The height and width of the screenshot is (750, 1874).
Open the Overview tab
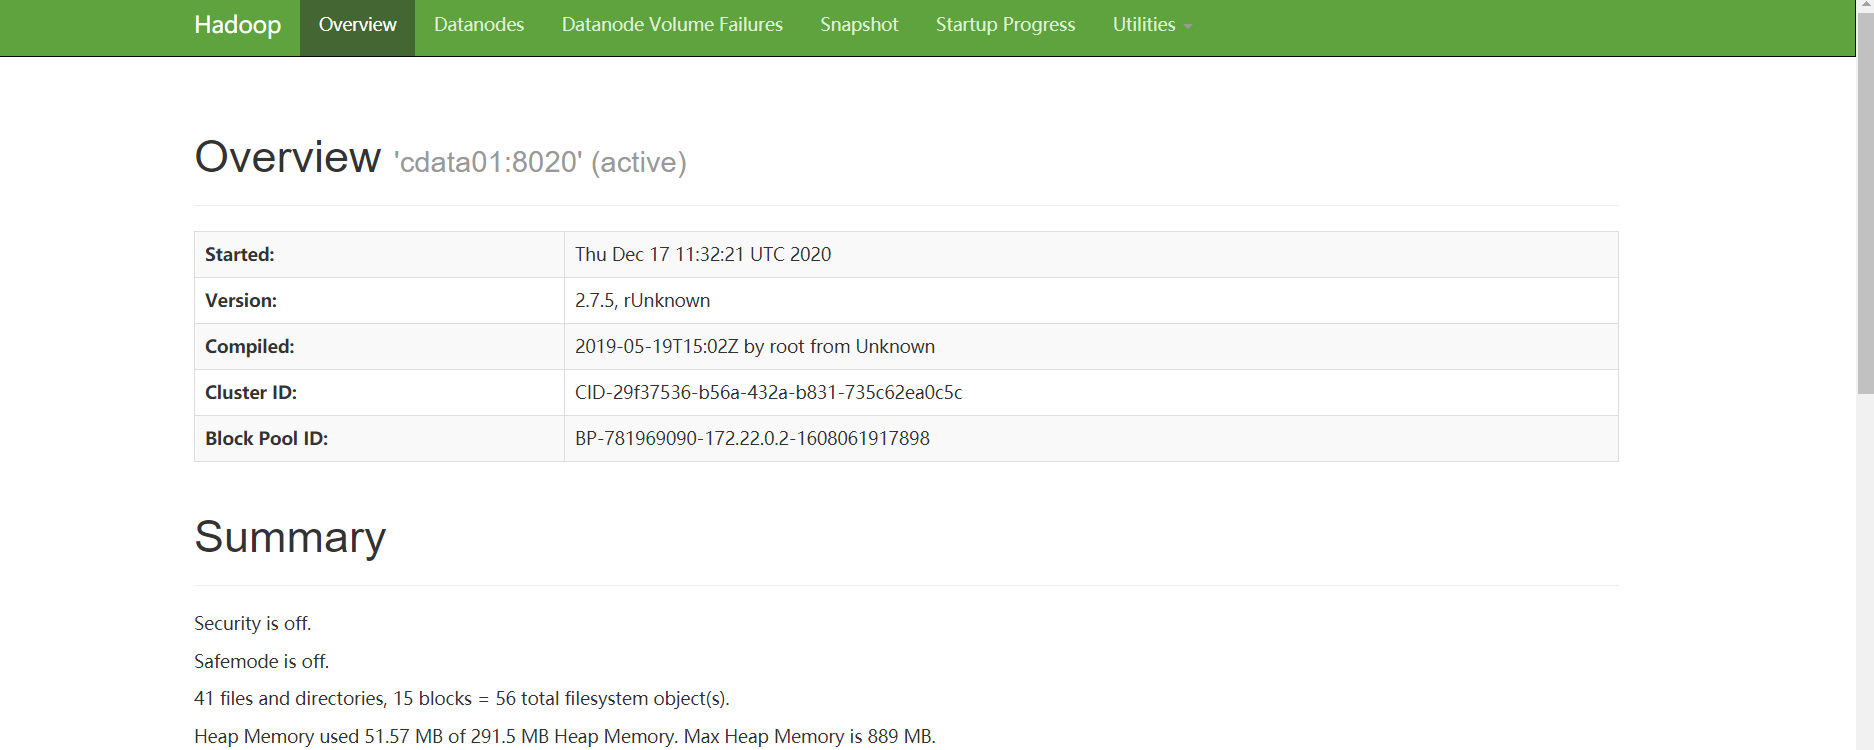(x=357, y=27)
